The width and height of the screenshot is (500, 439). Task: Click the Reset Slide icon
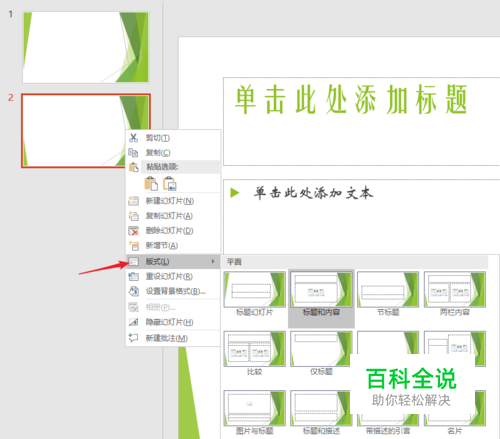click(x=133, y=276)
